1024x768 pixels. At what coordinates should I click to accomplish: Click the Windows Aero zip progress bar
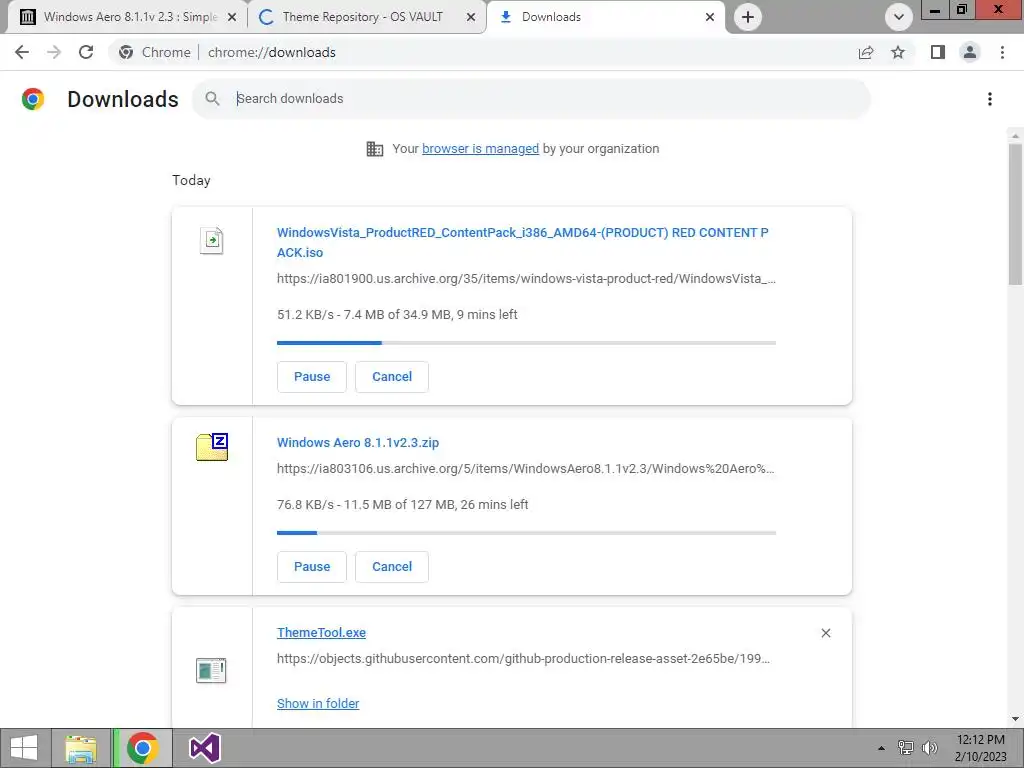(526, 532)
